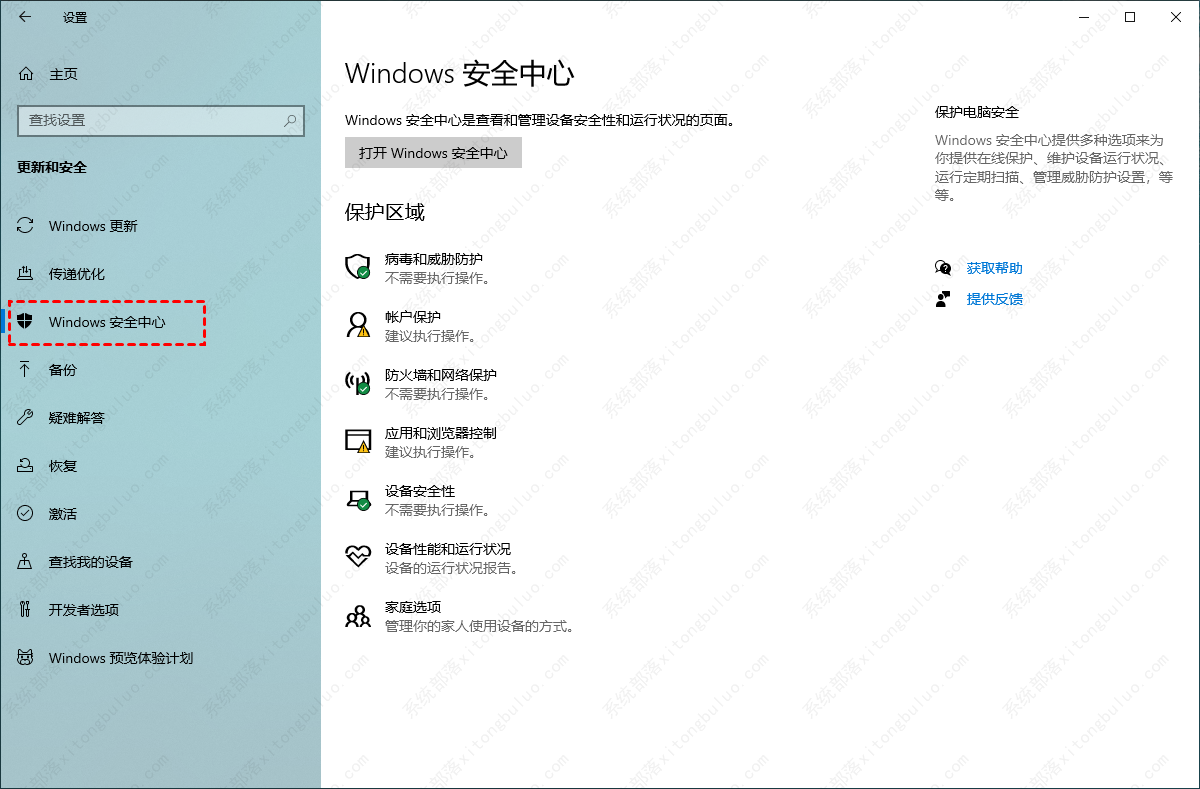Open 传递优化 settings page
Viewport: 1200px width, 789px height.
pos(76,274)
